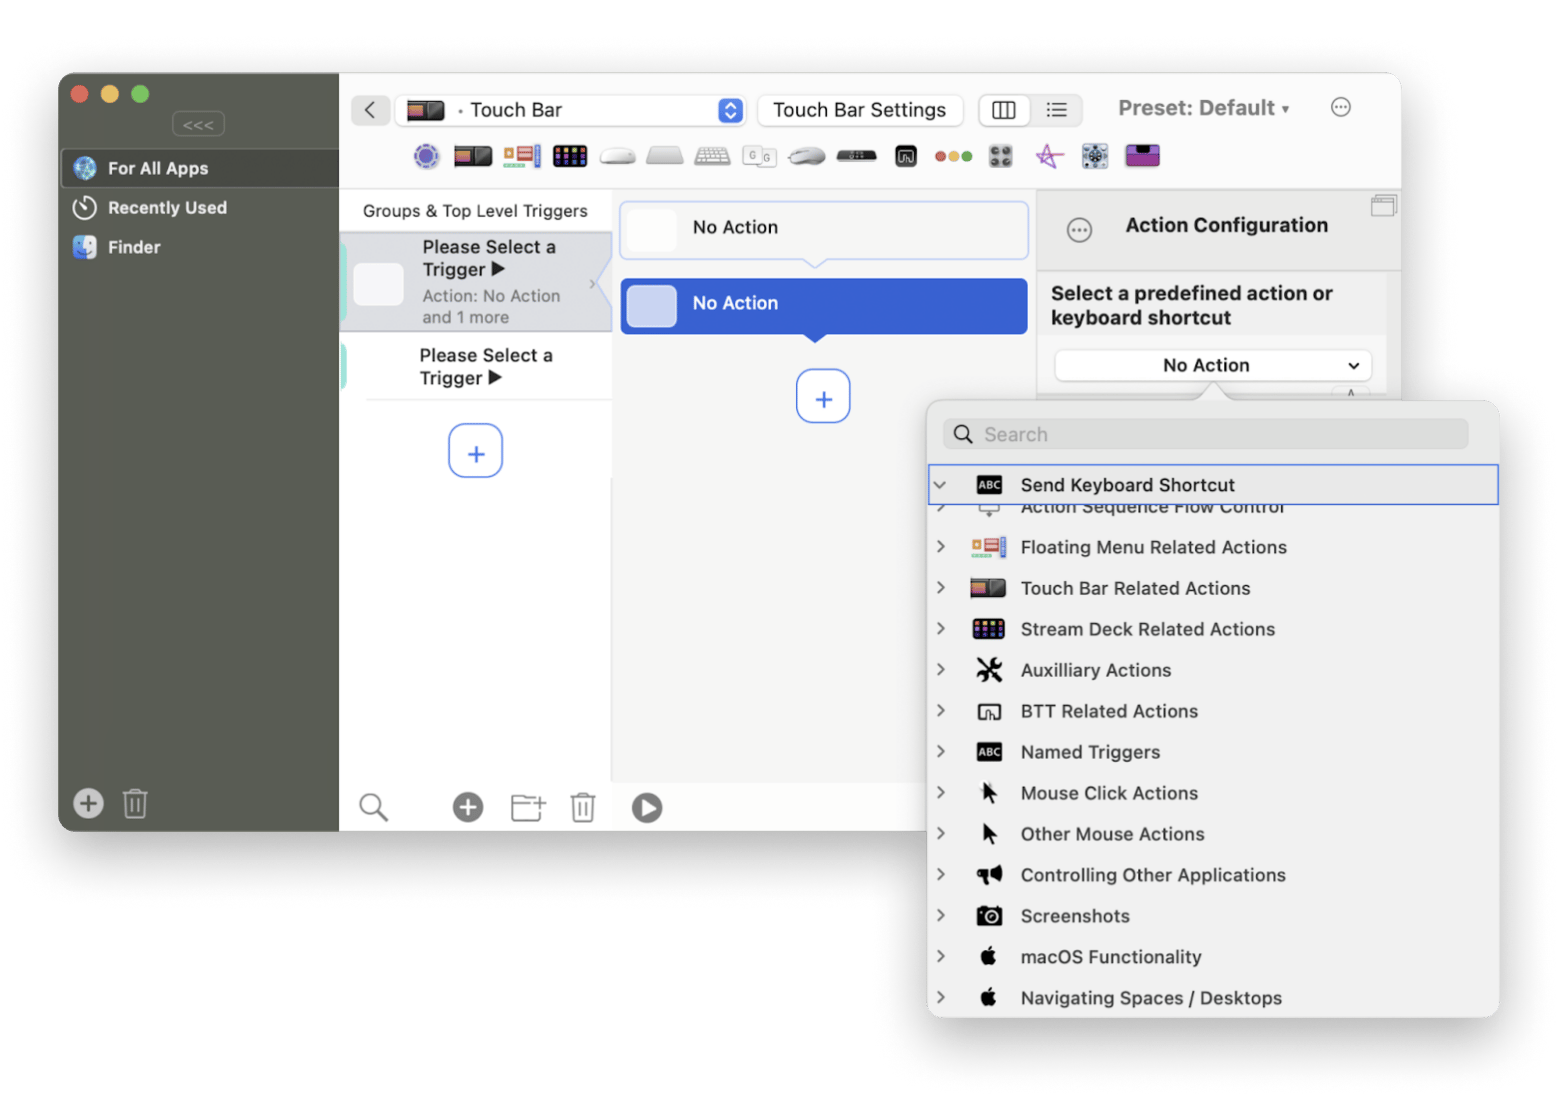Switch to column view layout
Image resolution: width=1560 pixels, height=1114 pixels.
point(1004,110)
